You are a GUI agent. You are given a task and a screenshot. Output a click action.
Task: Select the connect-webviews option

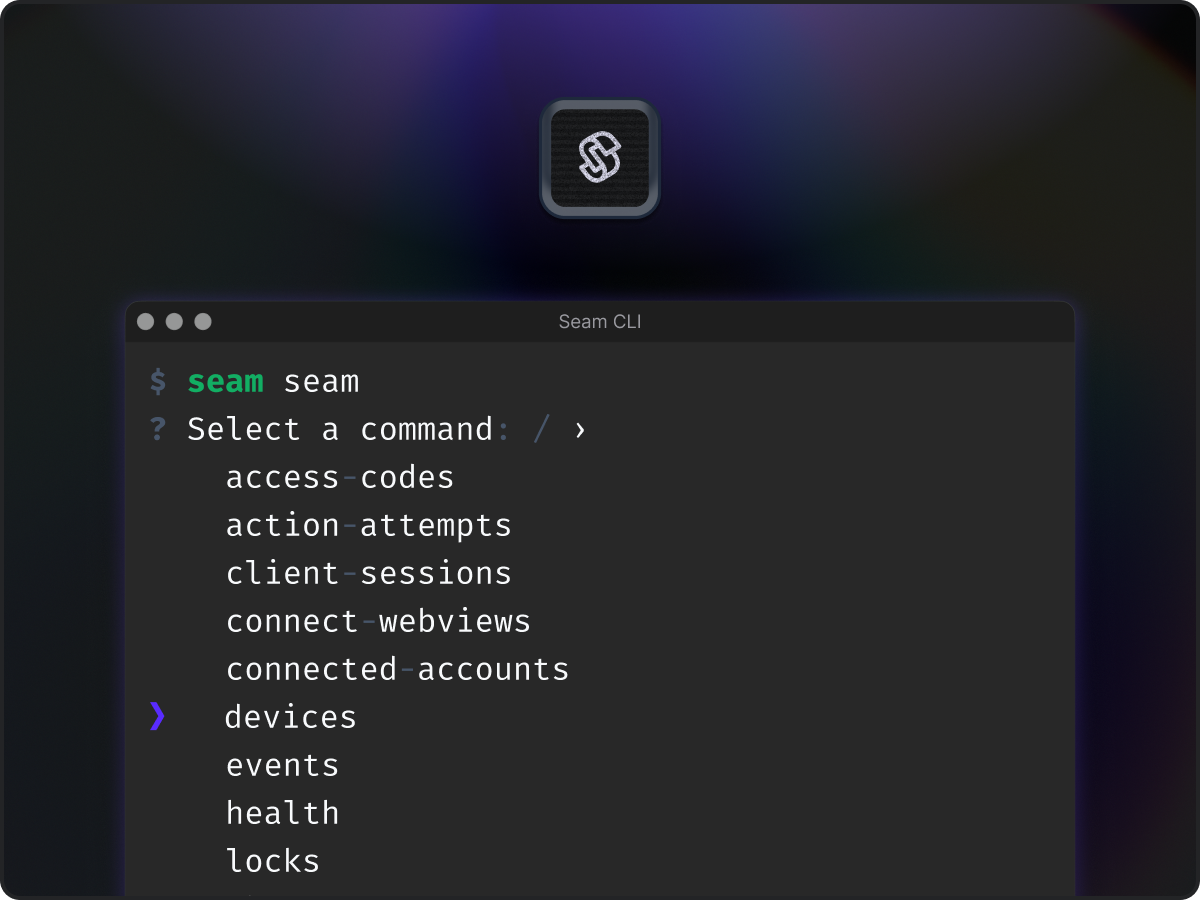tap(378, 621)
